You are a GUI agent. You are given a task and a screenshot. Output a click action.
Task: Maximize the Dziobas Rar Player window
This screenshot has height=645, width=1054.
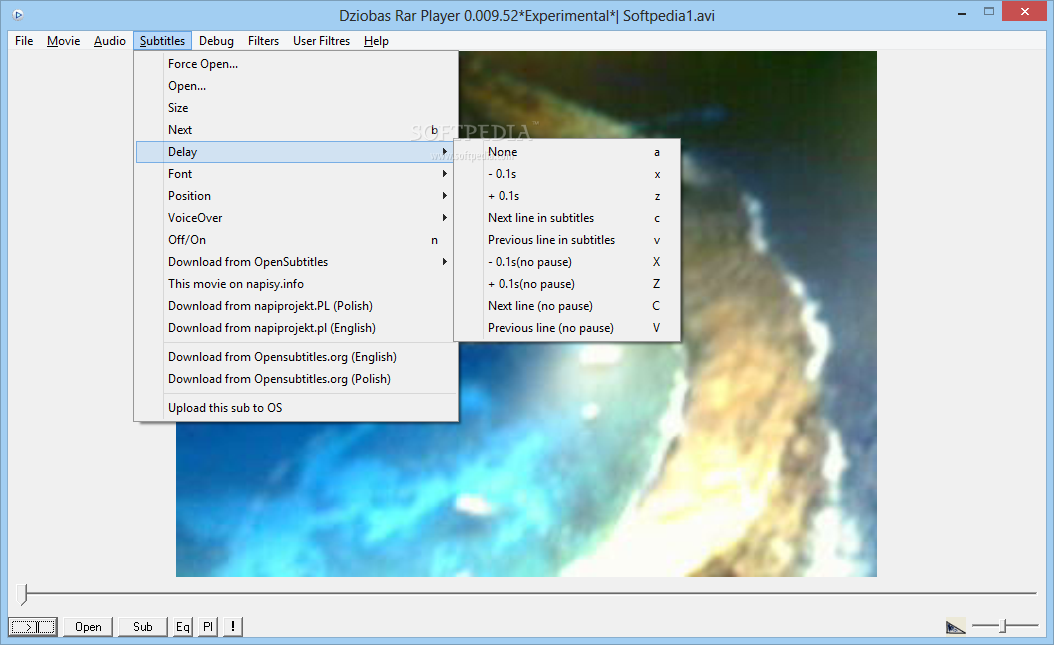989,11
